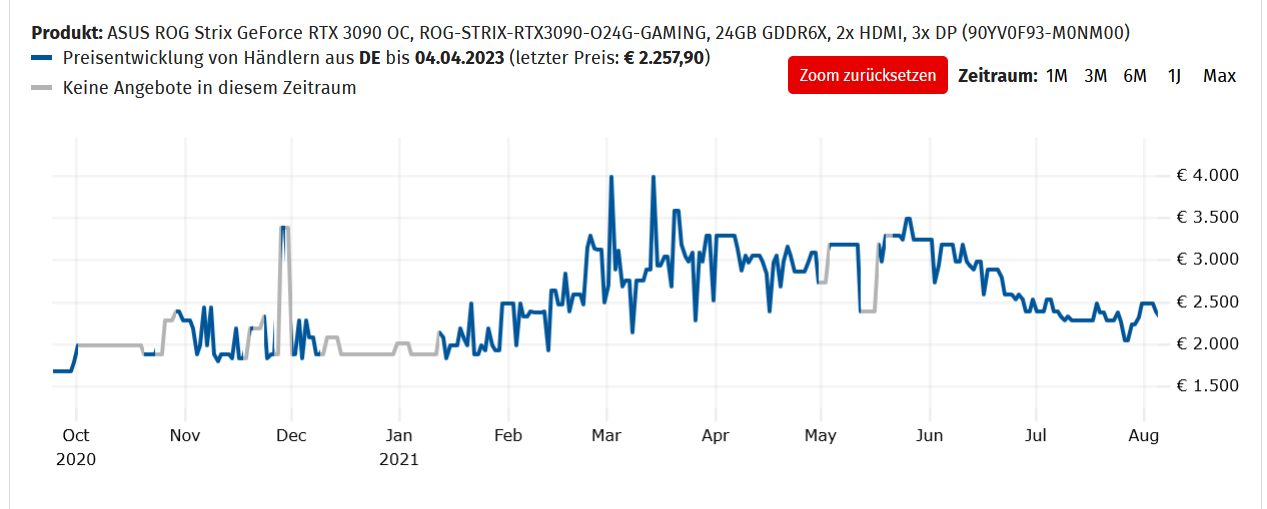Click the Feb axis label
This screenshot has width=1267, height=509.
(509, 436)
